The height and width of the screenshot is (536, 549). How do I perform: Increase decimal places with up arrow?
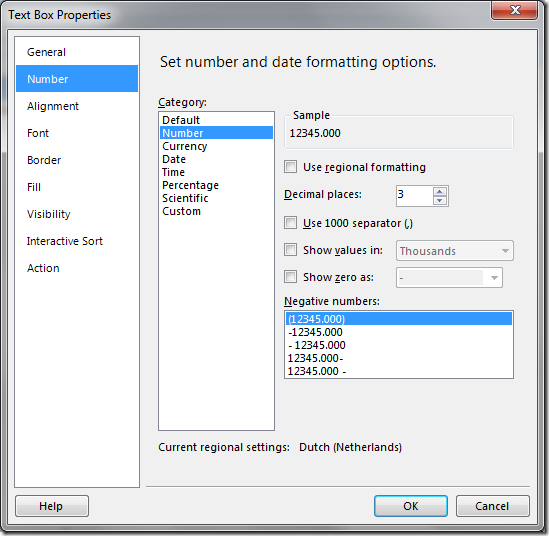click(x=439, y=192)
